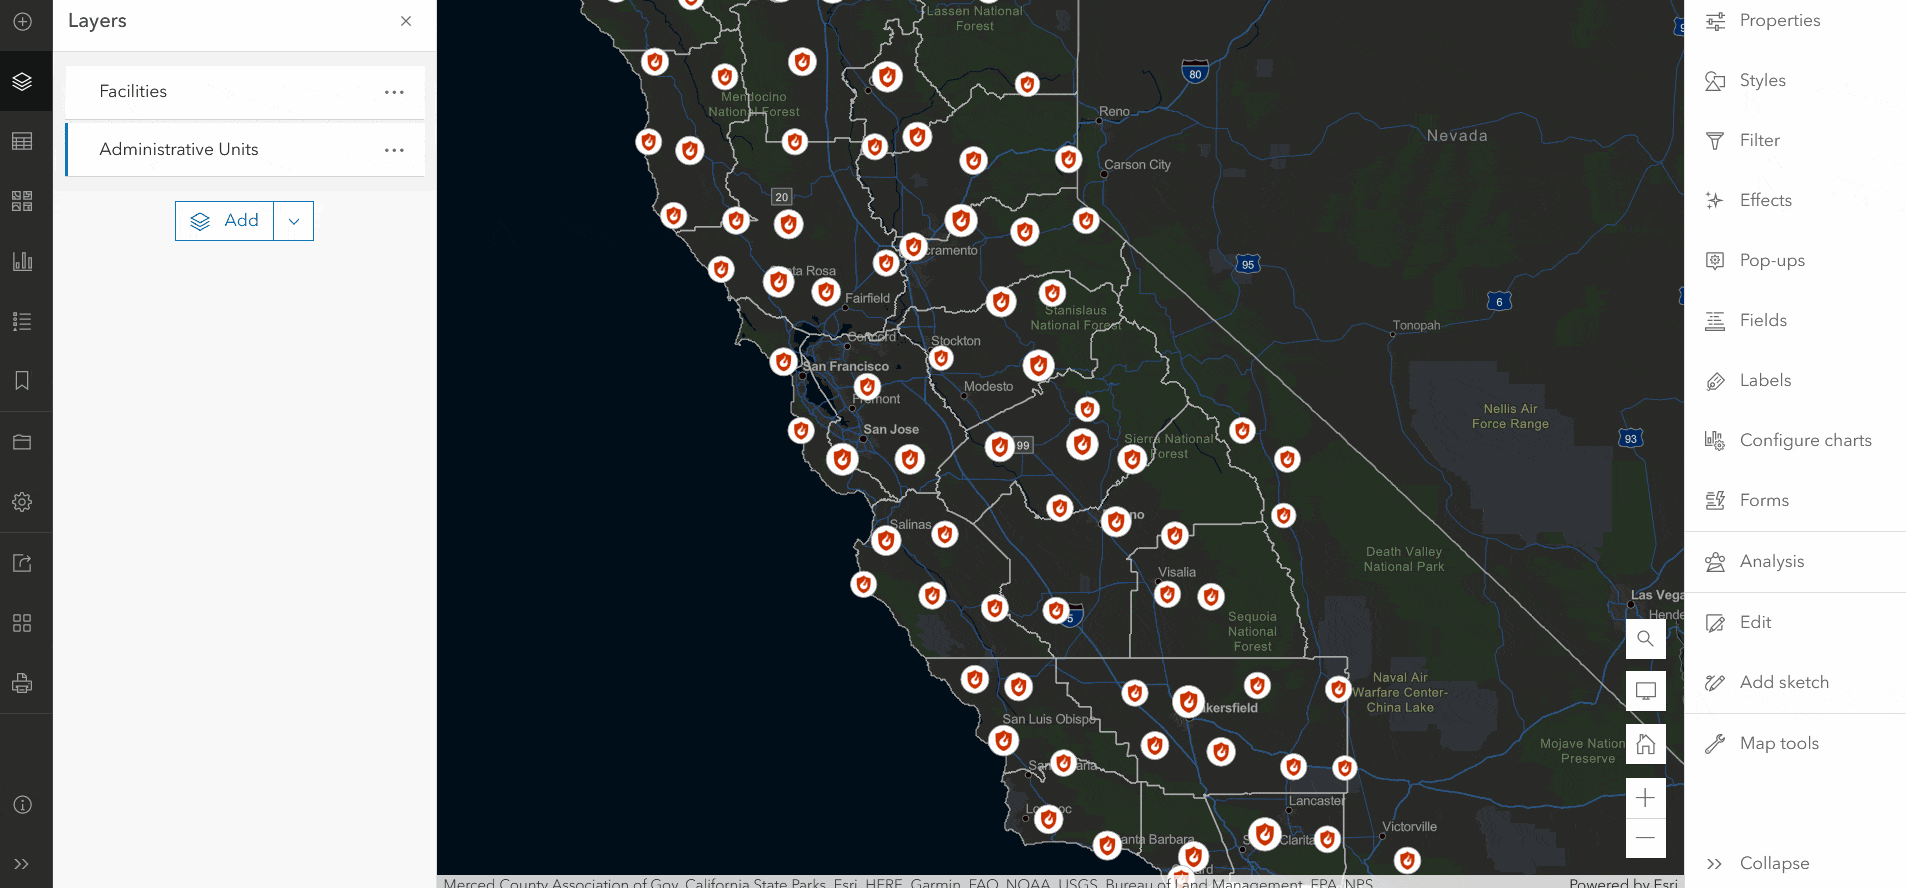Click the US Route 95 highway shield
Screen dimensions: 1906x888
tap(1247, 264)
